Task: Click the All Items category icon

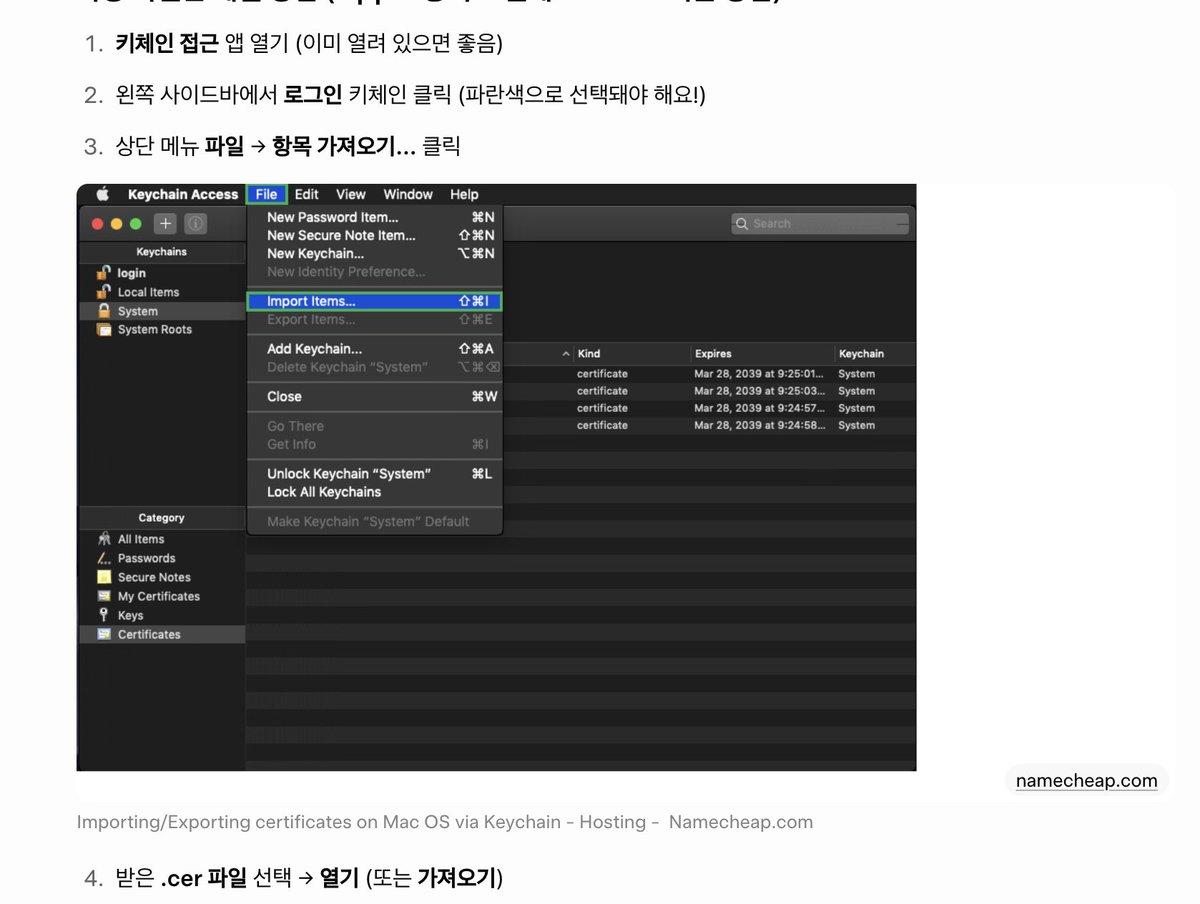Action: coord(104,539)
